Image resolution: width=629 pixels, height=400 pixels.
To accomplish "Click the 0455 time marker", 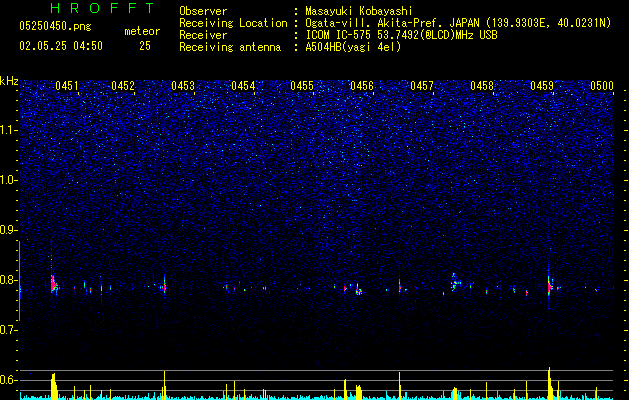I will click(x=302, y=86).
